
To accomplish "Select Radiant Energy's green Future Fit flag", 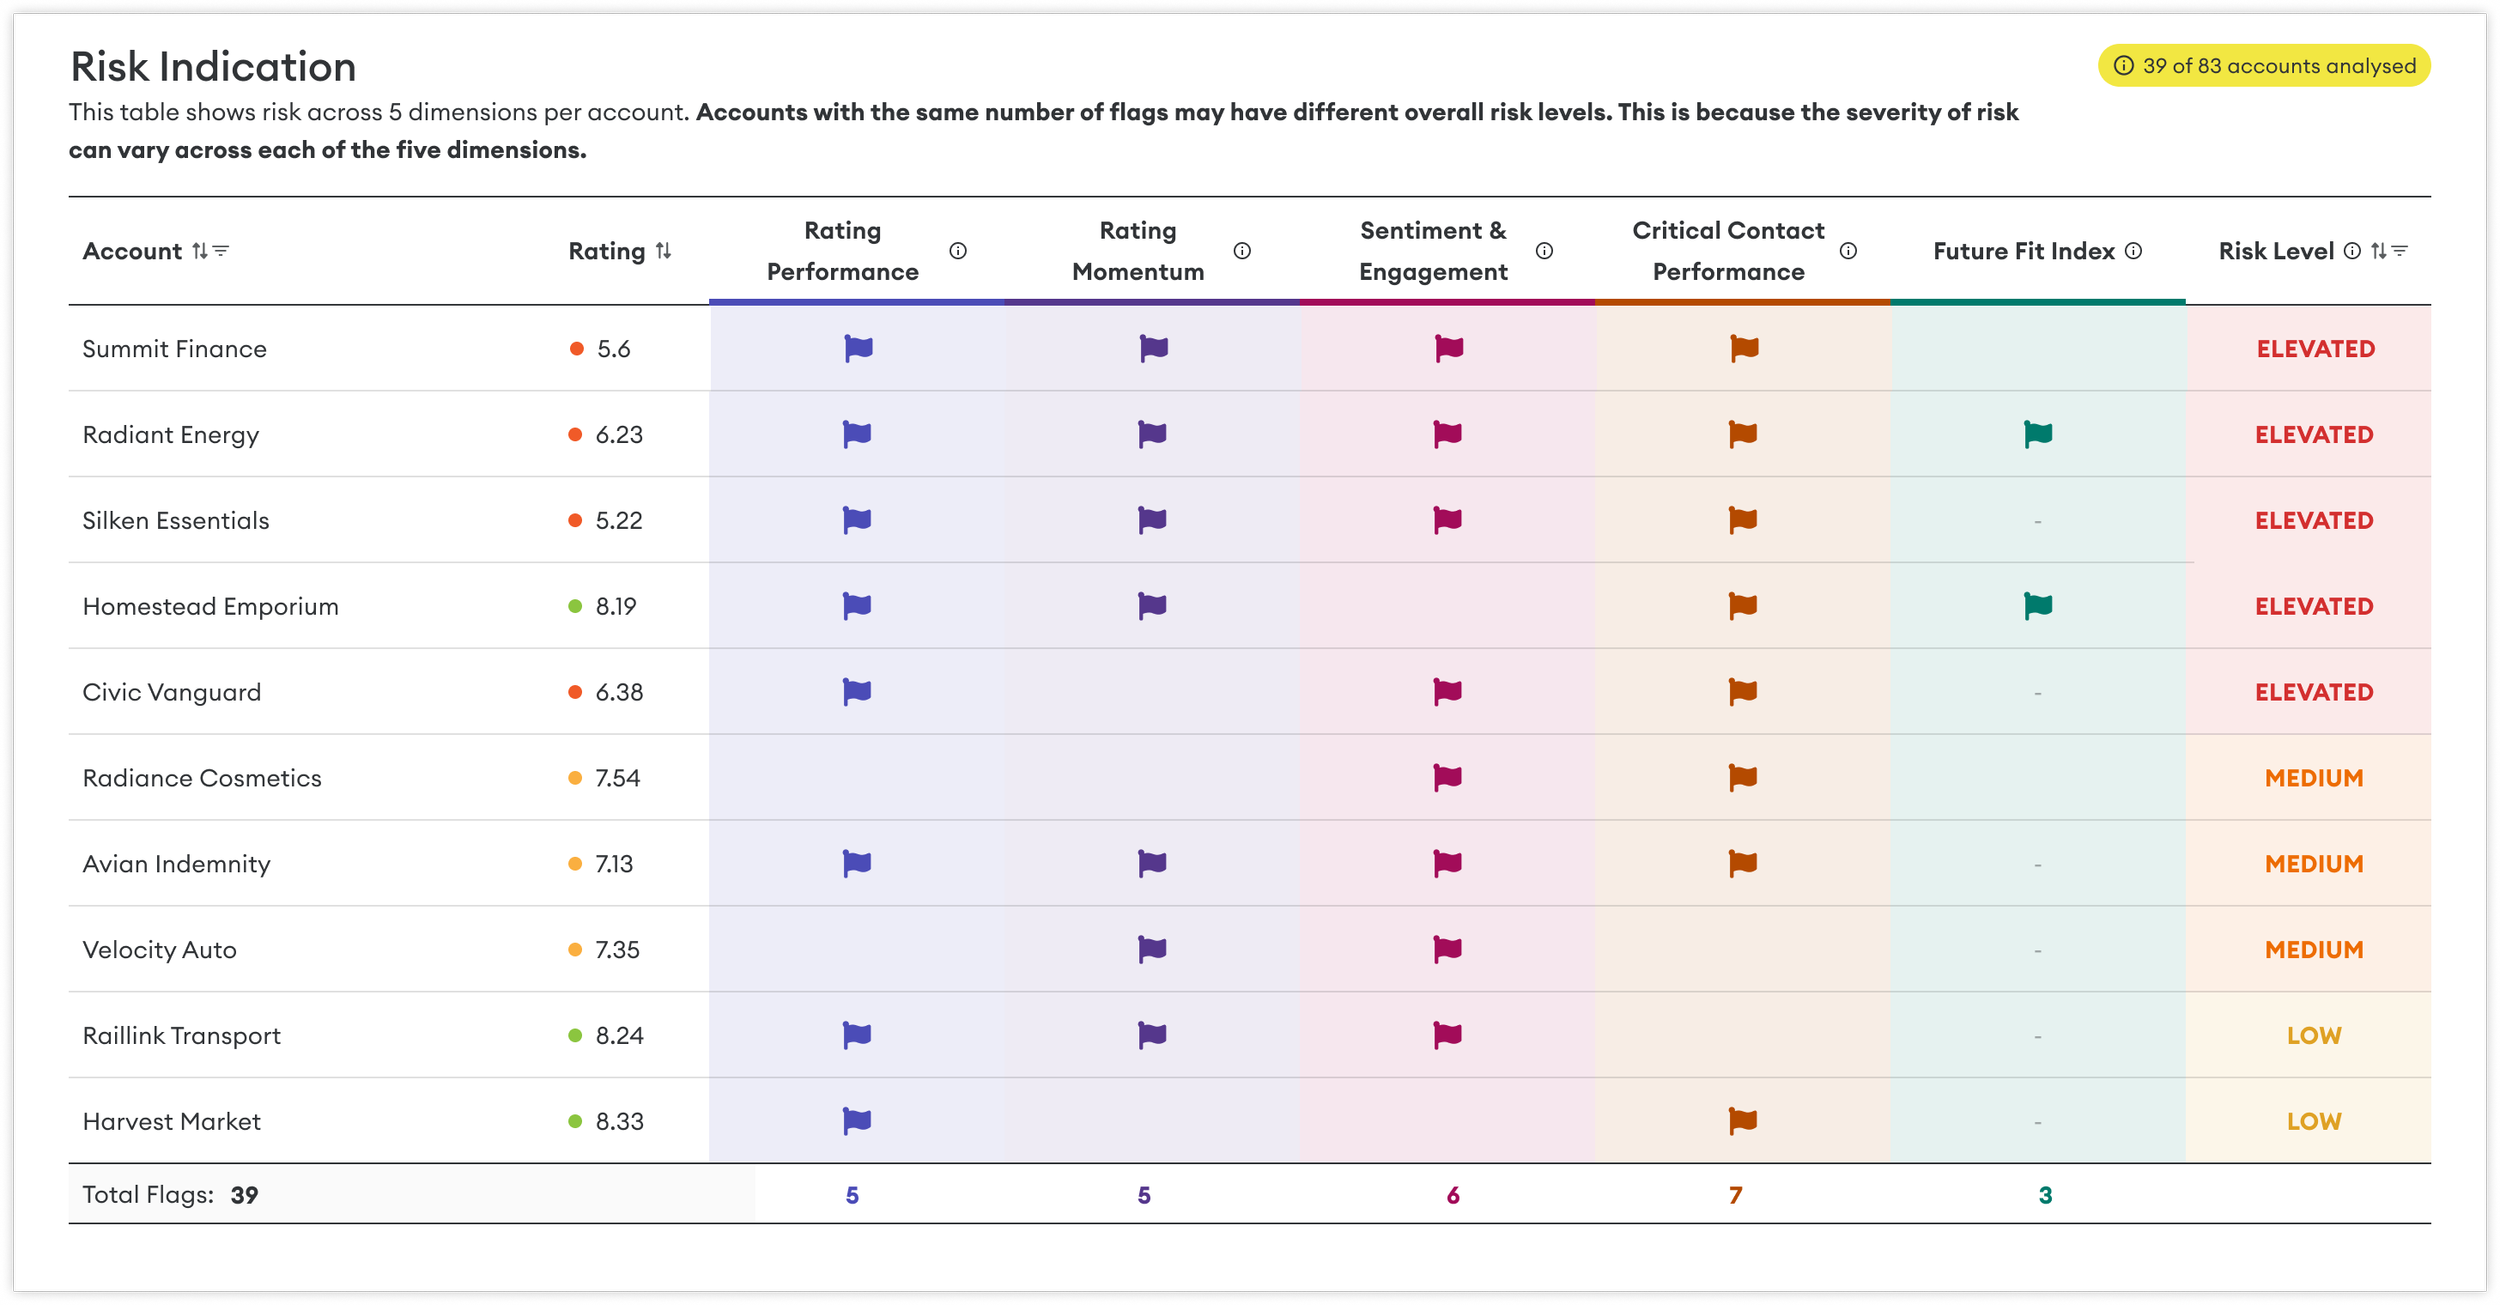I will [x=2038, y=434].
